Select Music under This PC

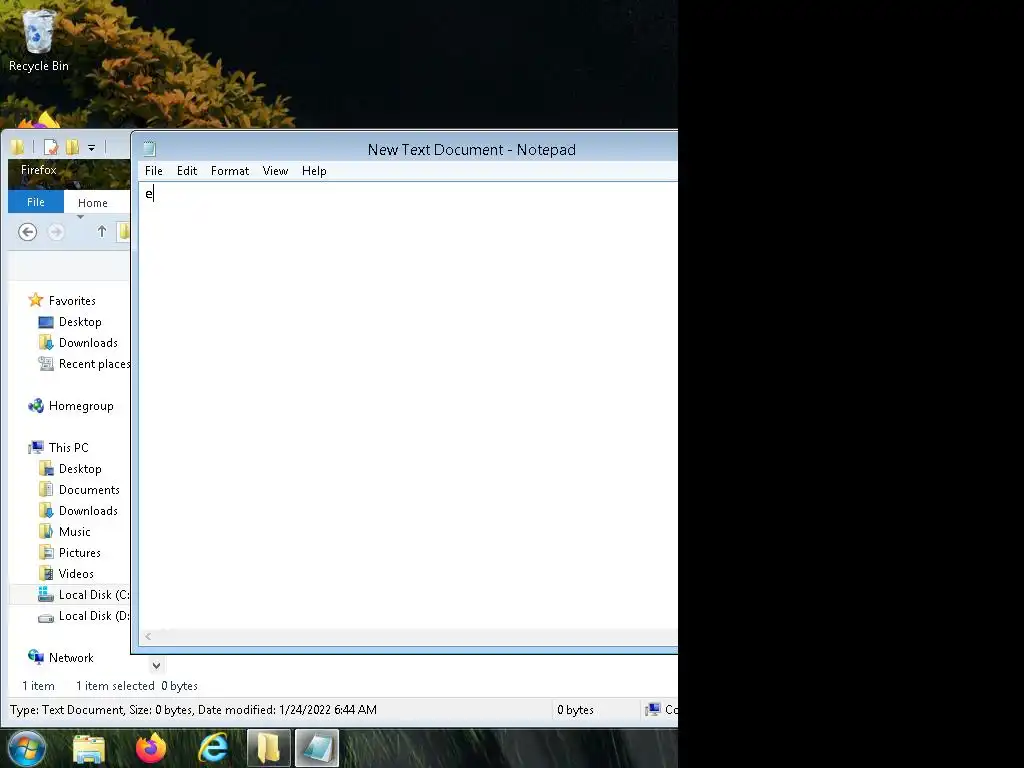click(74, 532)
